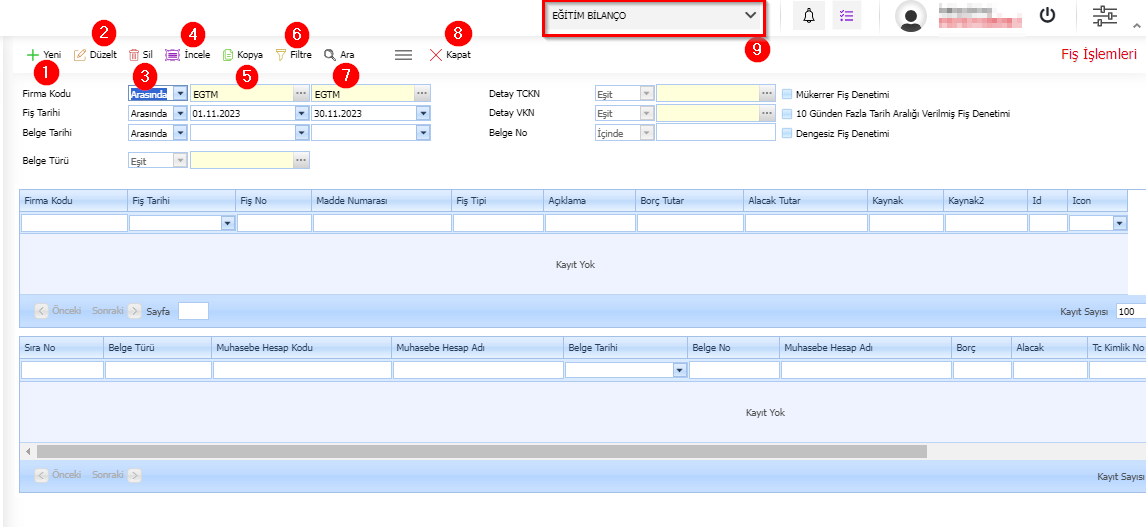Screen dimensions: 1146x527
Task: Click the power logout icon
Action: (x=1047, y=15)
